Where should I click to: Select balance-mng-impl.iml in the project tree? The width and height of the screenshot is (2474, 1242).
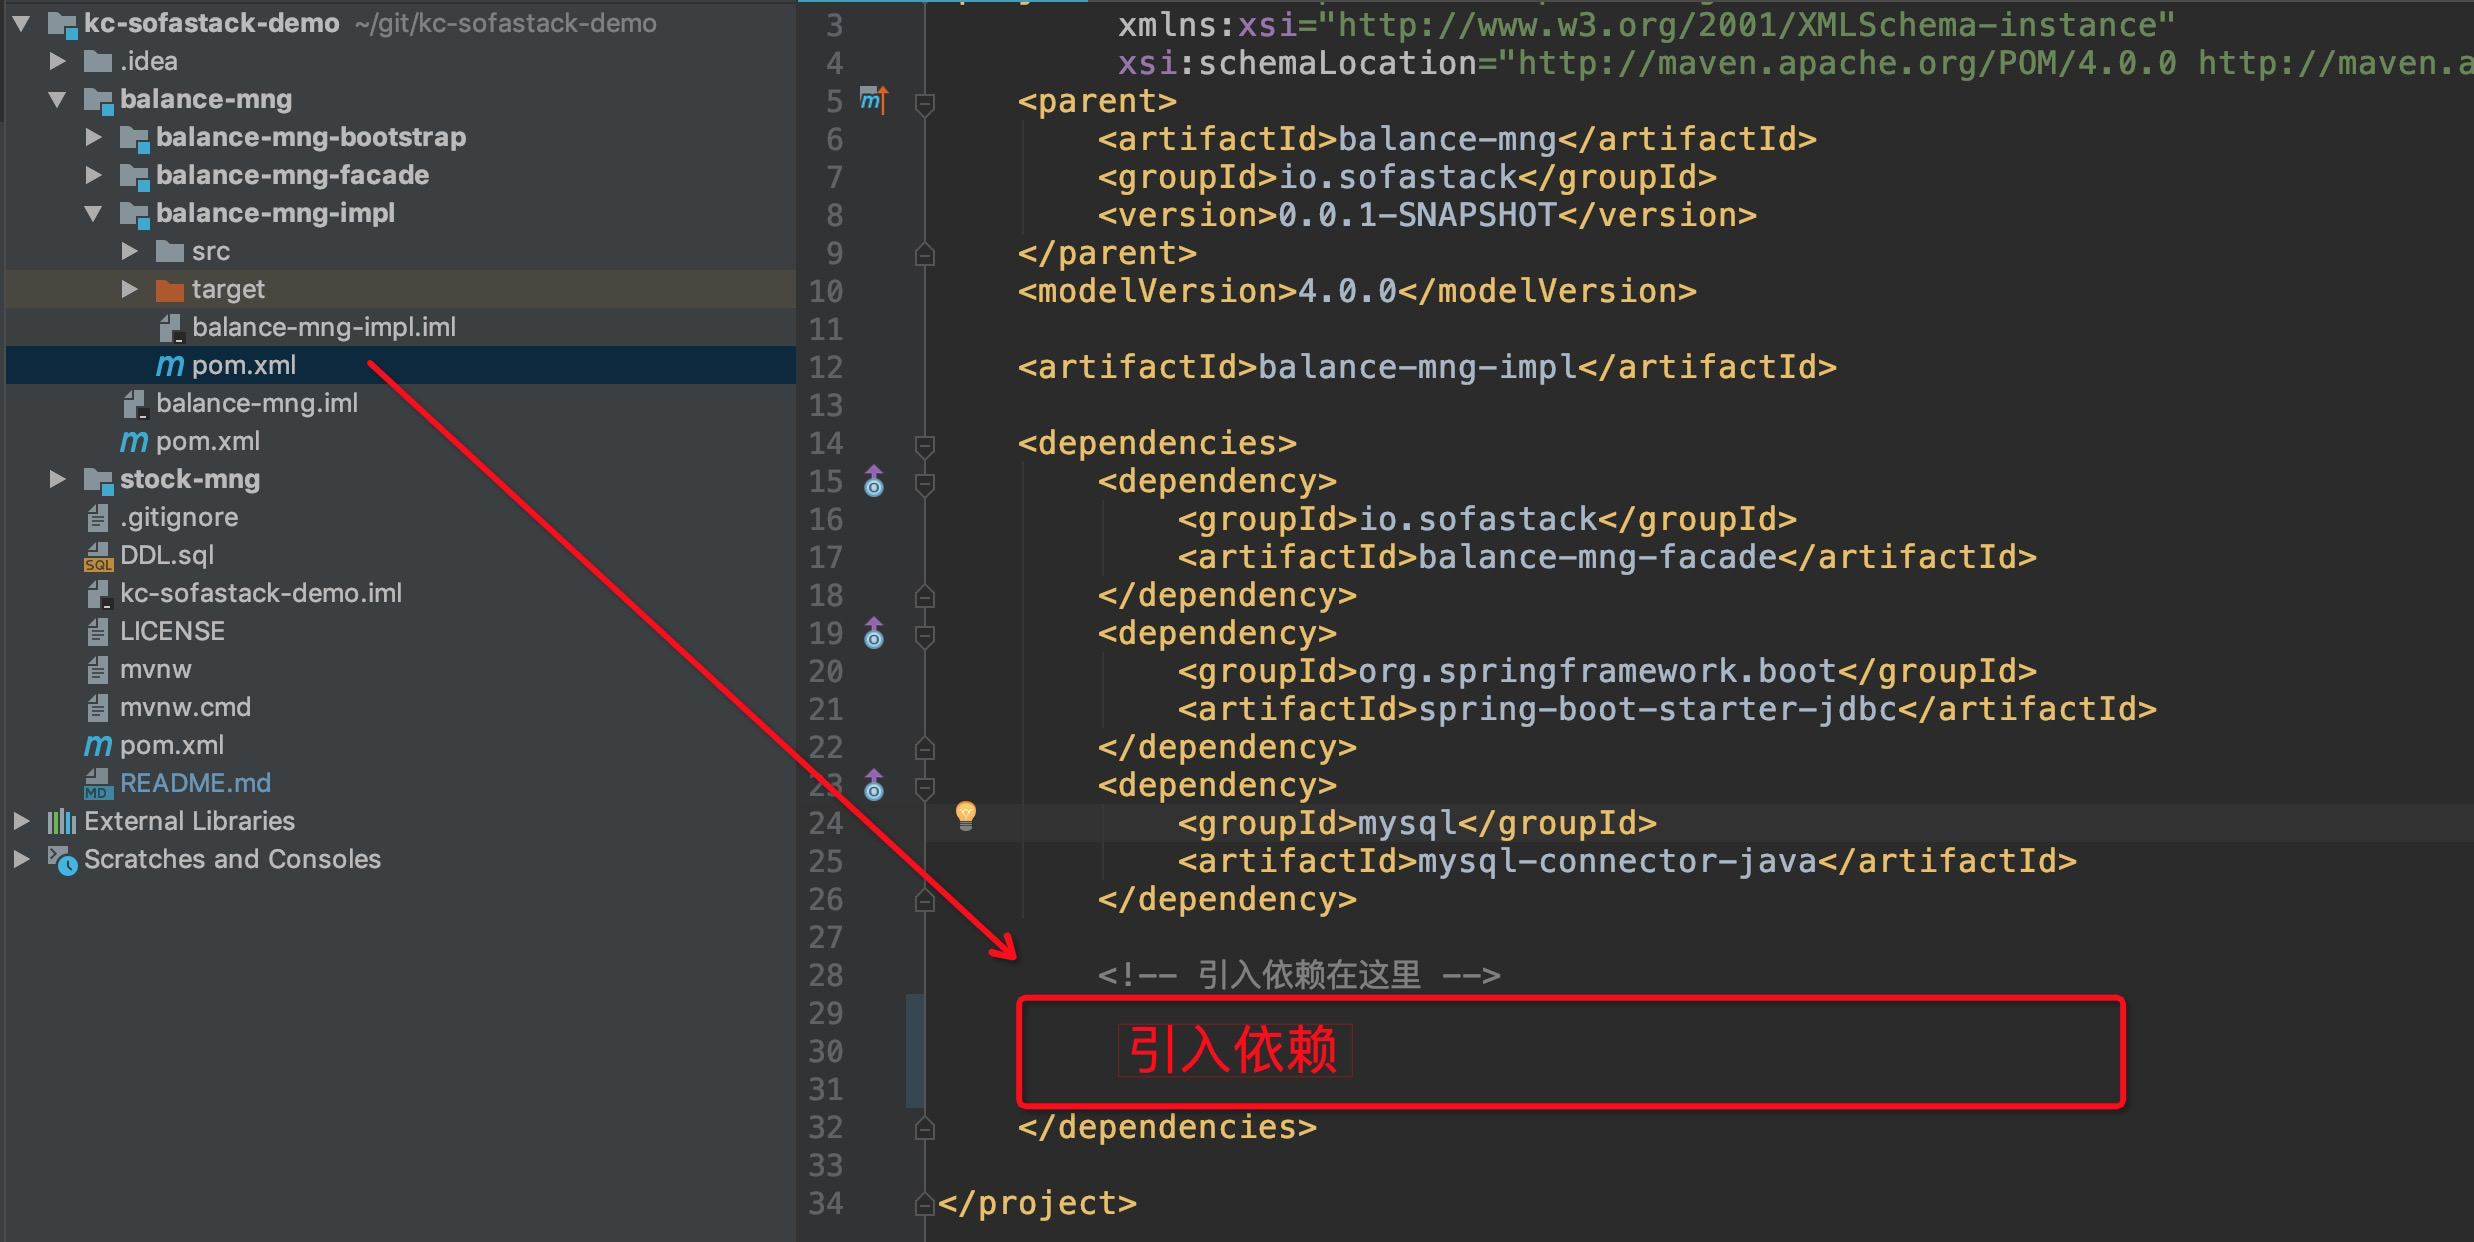pos(323,327)
